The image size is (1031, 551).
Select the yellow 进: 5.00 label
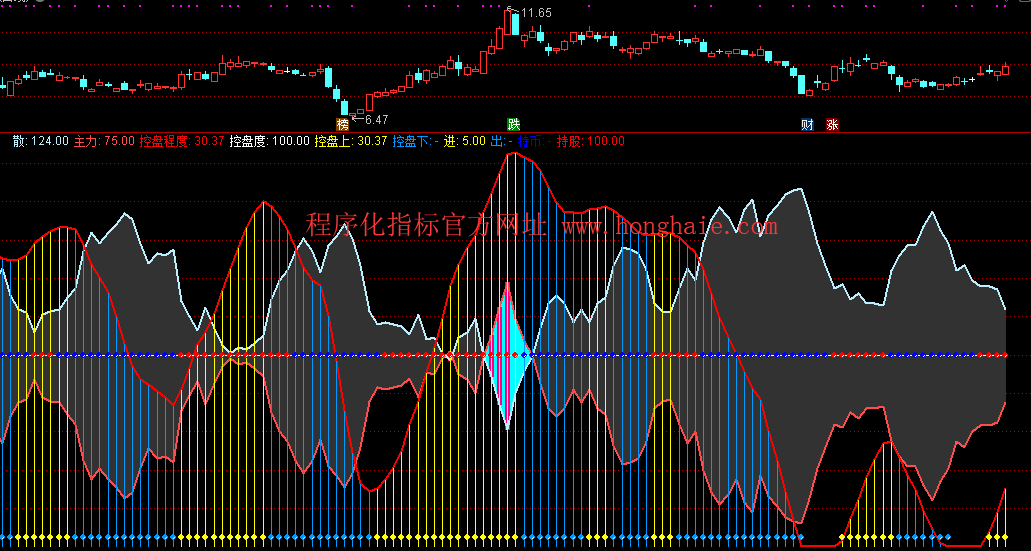tap(464, 141)
